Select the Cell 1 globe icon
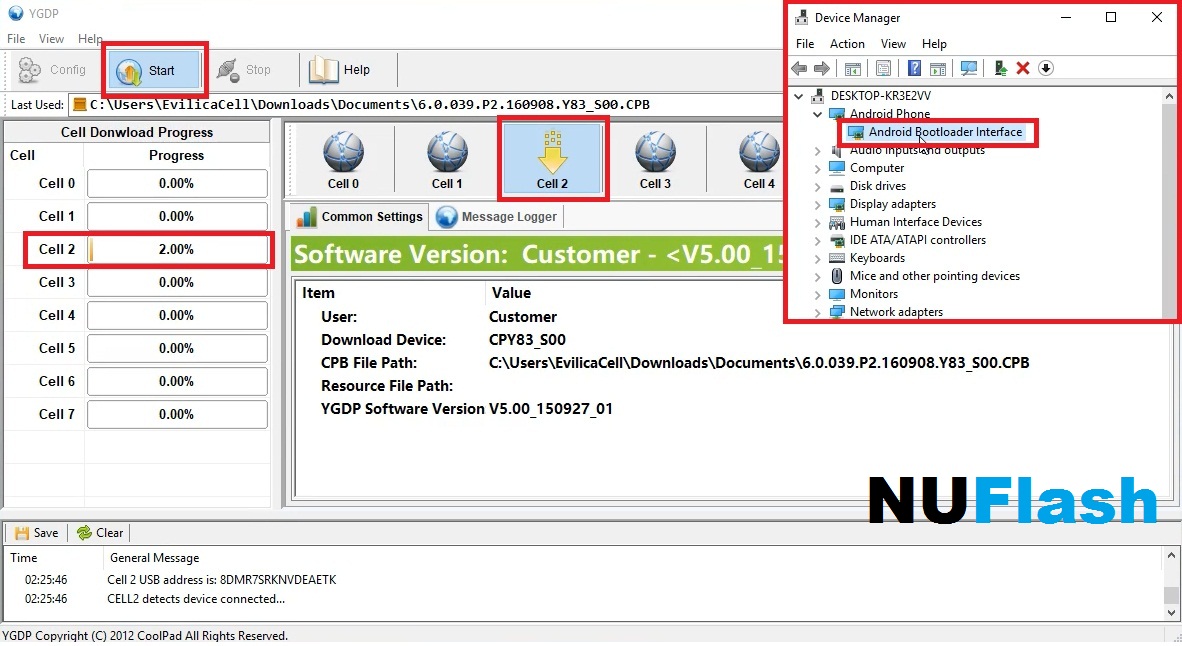 pyautogui.click(x=446, y=160)
